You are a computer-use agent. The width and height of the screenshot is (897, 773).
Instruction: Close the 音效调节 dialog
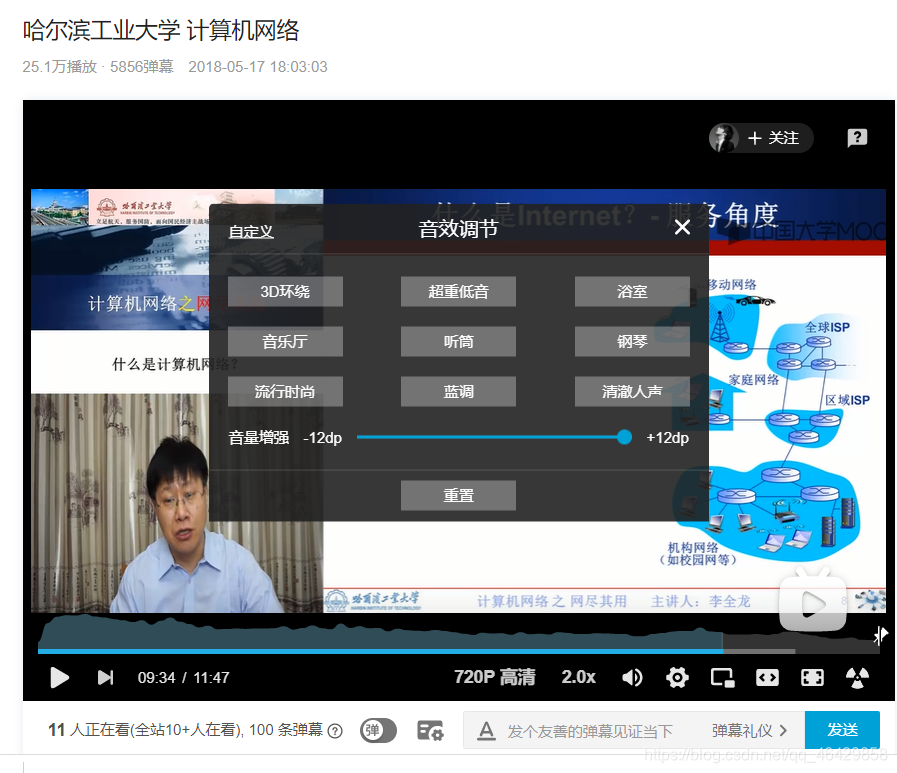pos(682,227)
